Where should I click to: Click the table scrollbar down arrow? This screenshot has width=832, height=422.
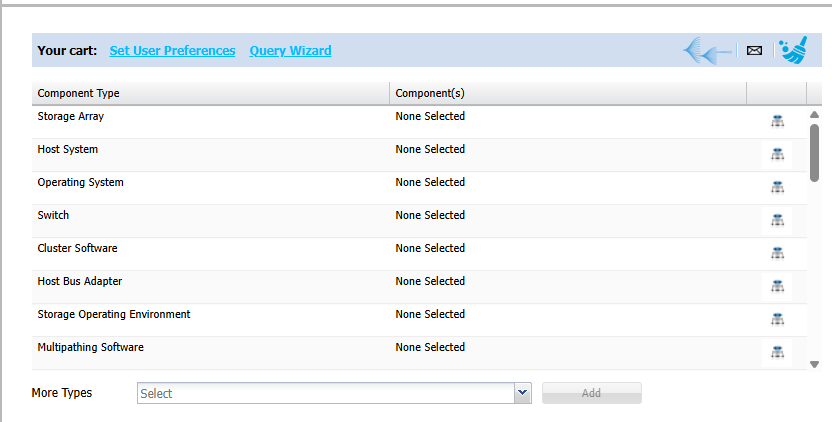(814, 364)
